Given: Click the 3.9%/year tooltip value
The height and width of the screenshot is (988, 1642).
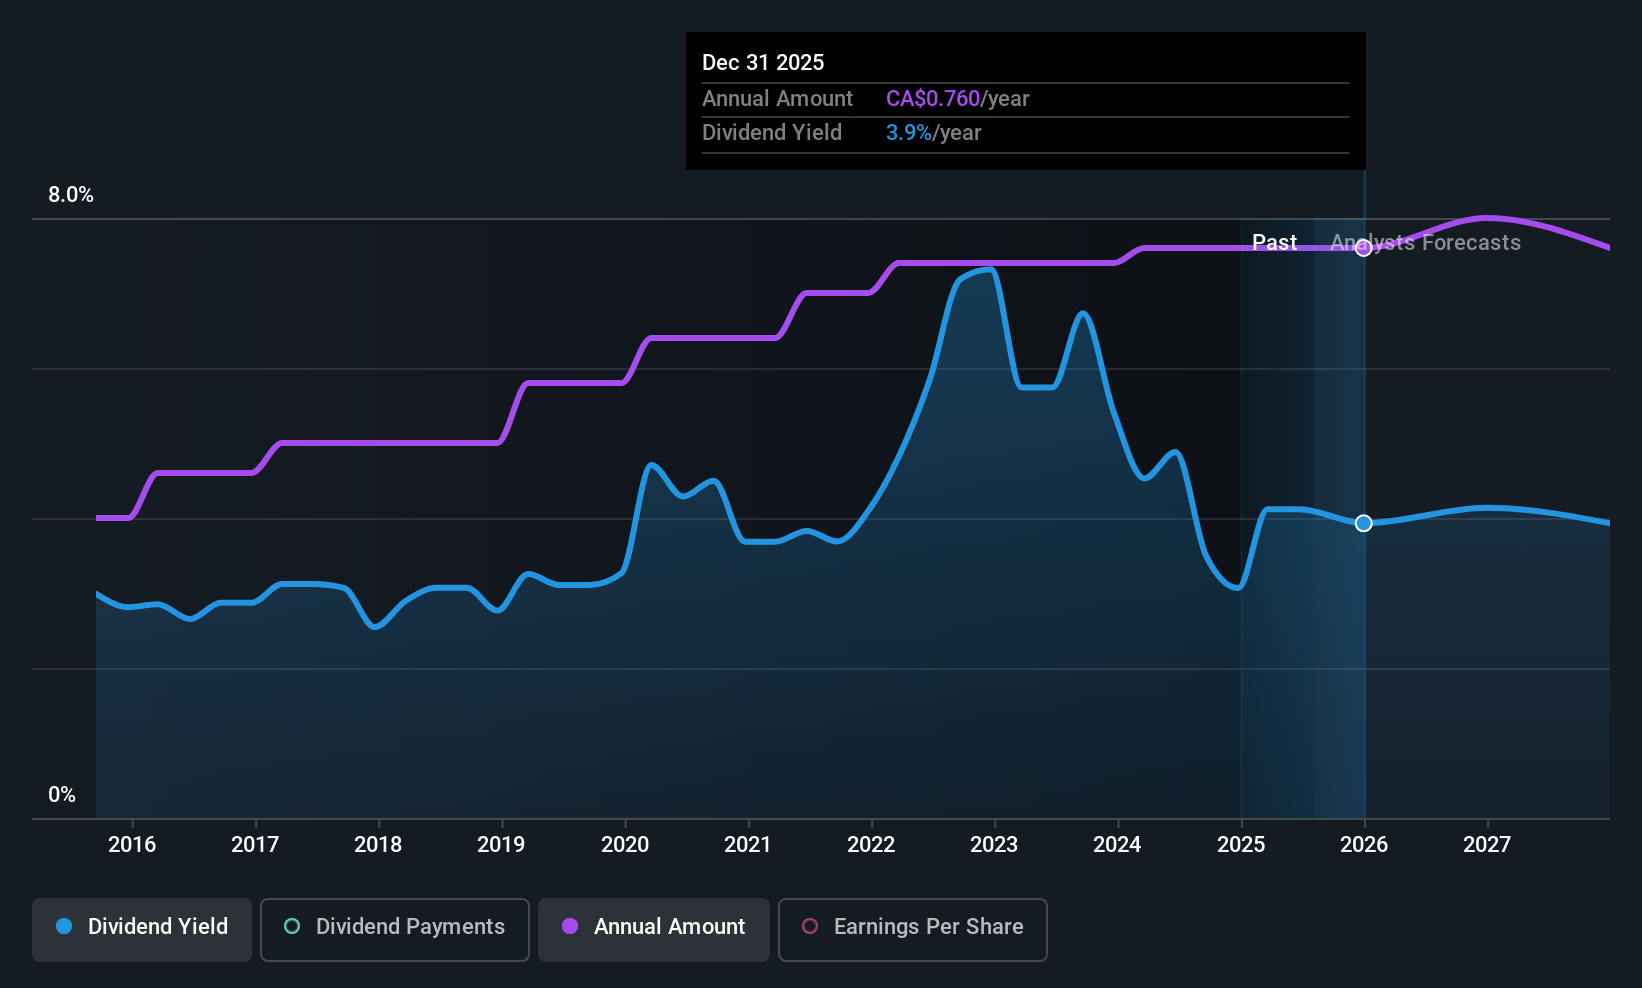Looking at the screenshot, I should [933, 132].
